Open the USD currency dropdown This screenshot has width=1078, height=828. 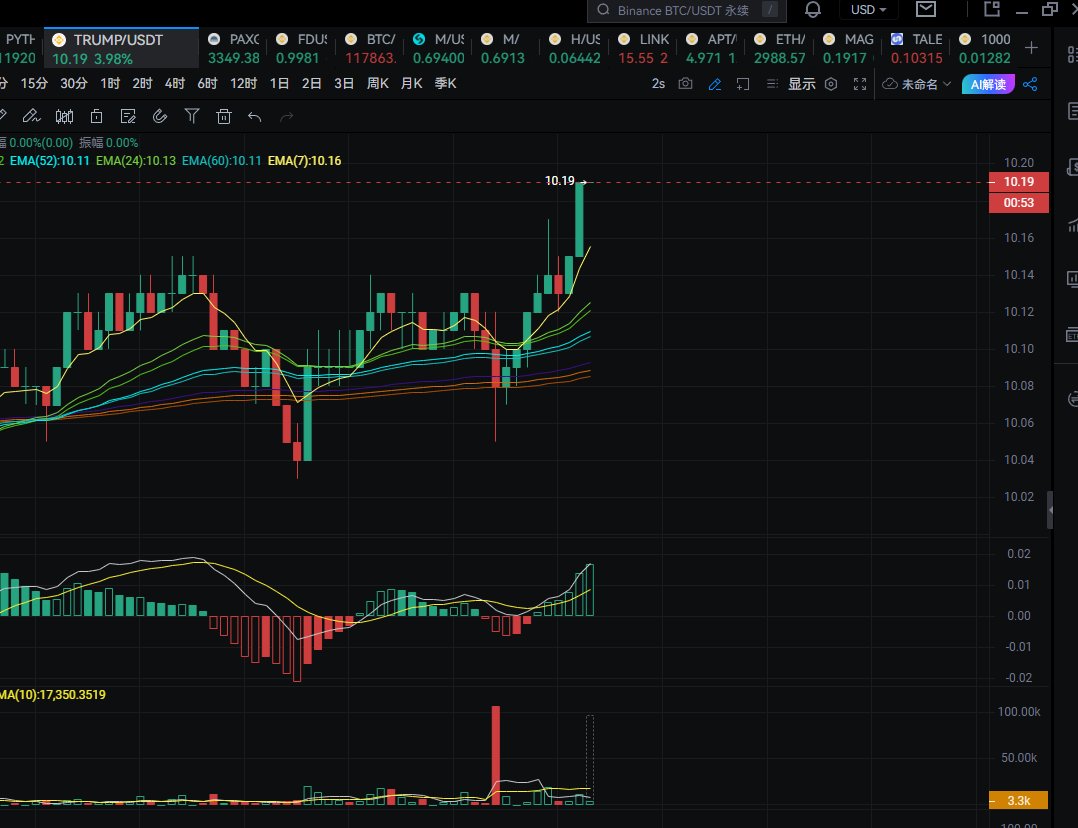pyautogui.click(x=868, y=10)
